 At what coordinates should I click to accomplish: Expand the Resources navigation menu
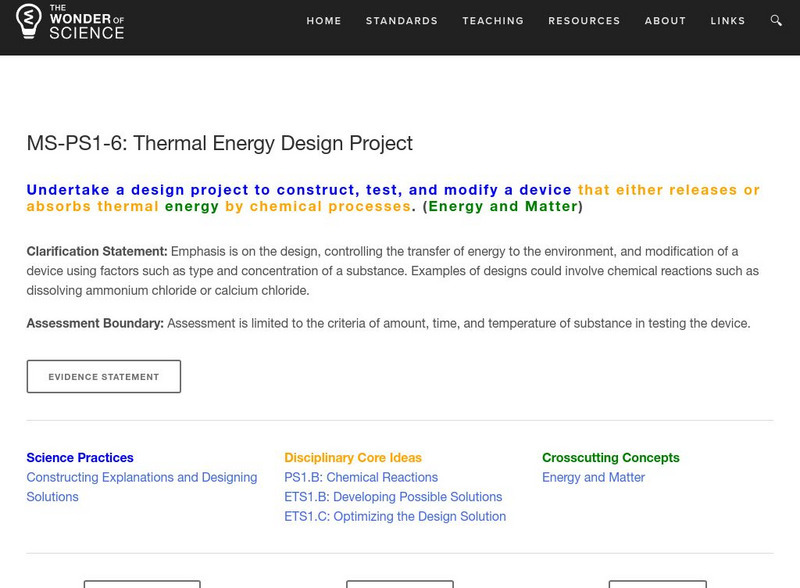pyautogui.click(x=584, y=21)
